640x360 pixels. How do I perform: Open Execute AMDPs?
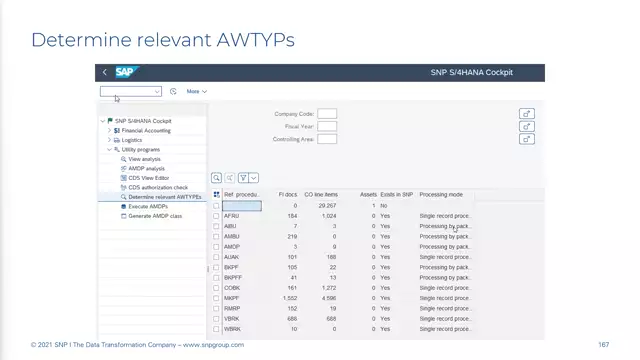coord(148,207)
